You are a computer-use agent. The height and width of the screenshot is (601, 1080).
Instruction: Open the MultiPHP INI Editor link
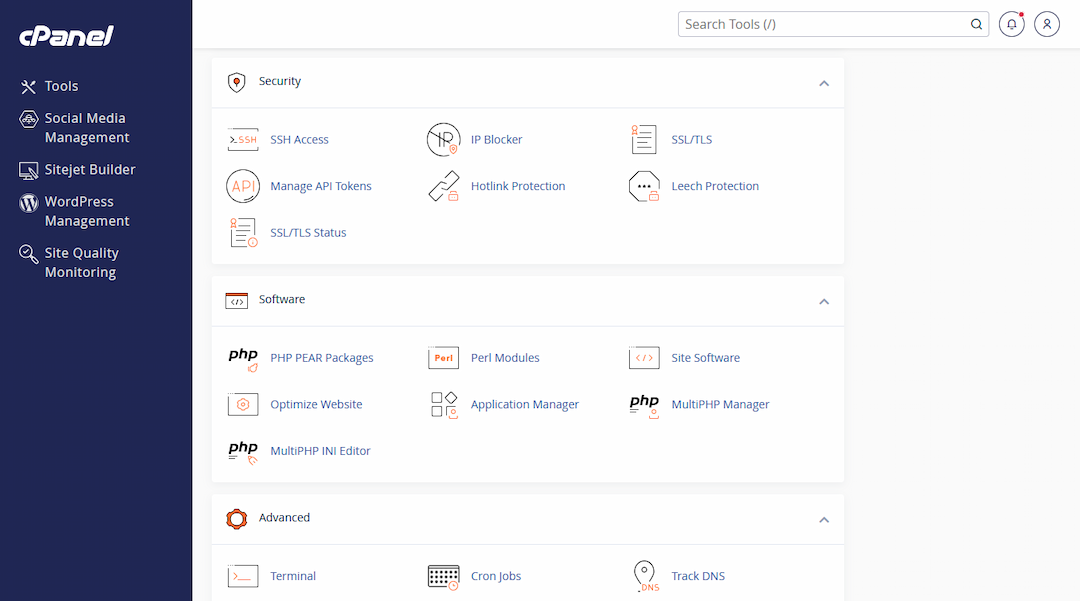tap(320, 451)
